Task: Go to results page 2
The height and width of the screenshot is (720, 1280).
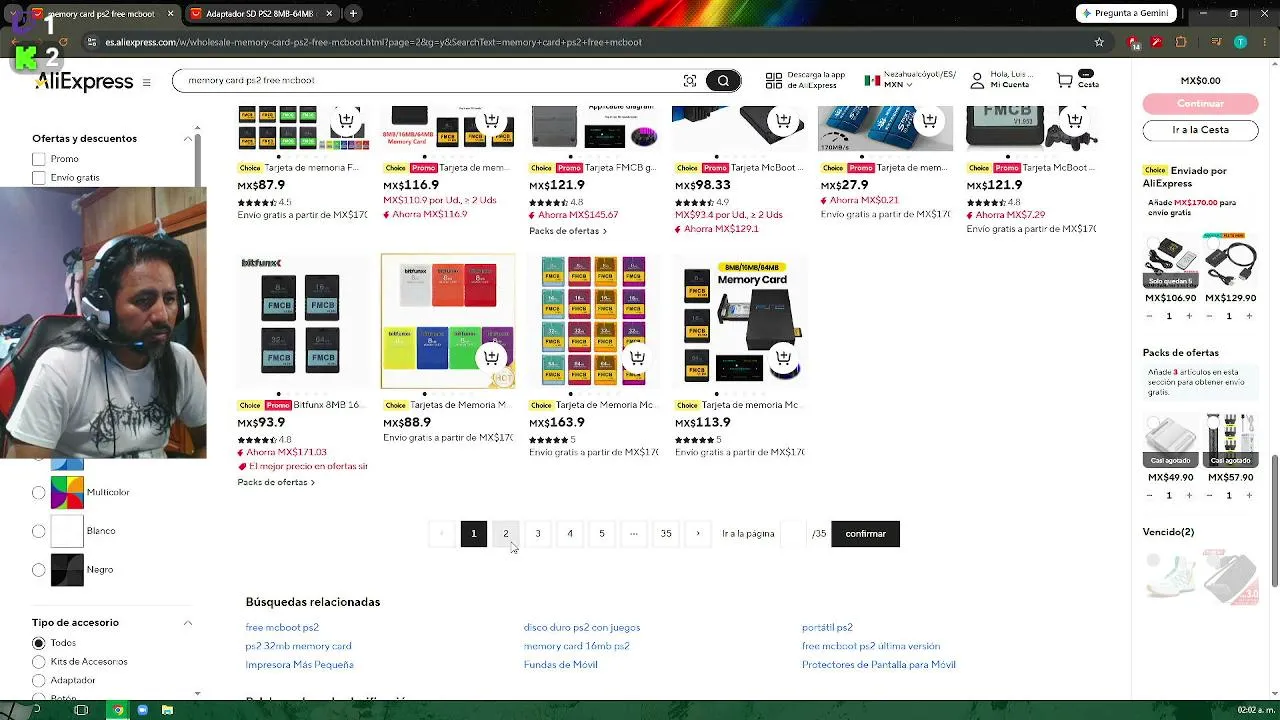Action: (x=506, y=534)
